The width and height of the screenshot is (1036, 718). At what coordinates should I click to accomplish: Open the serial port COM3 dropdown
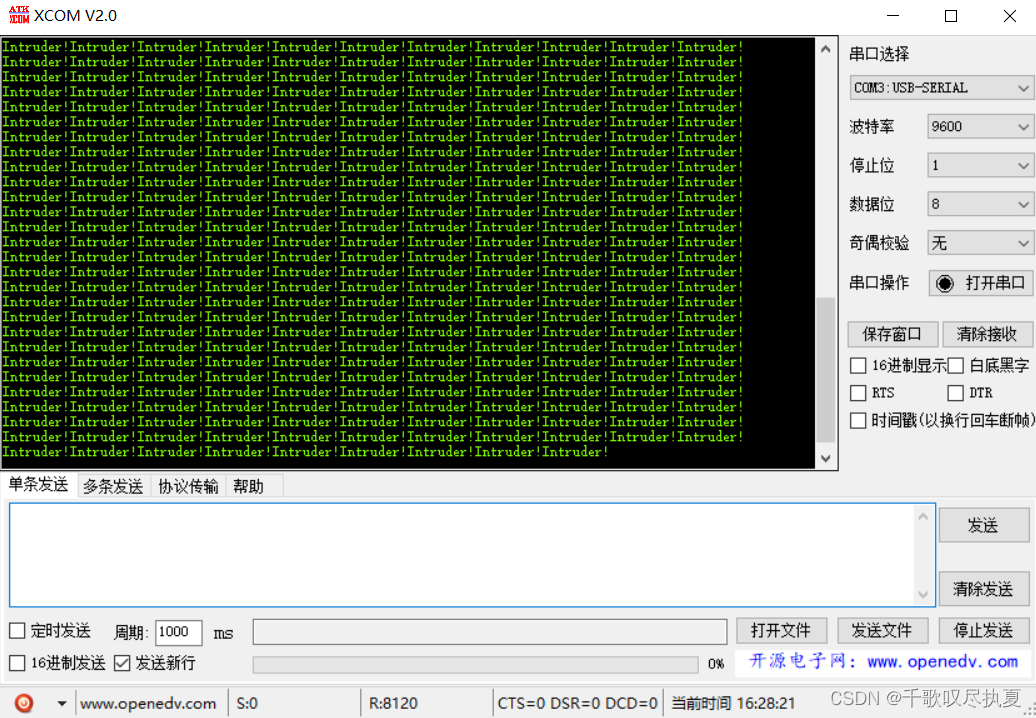pyautogui.click(x=942, y=88)
